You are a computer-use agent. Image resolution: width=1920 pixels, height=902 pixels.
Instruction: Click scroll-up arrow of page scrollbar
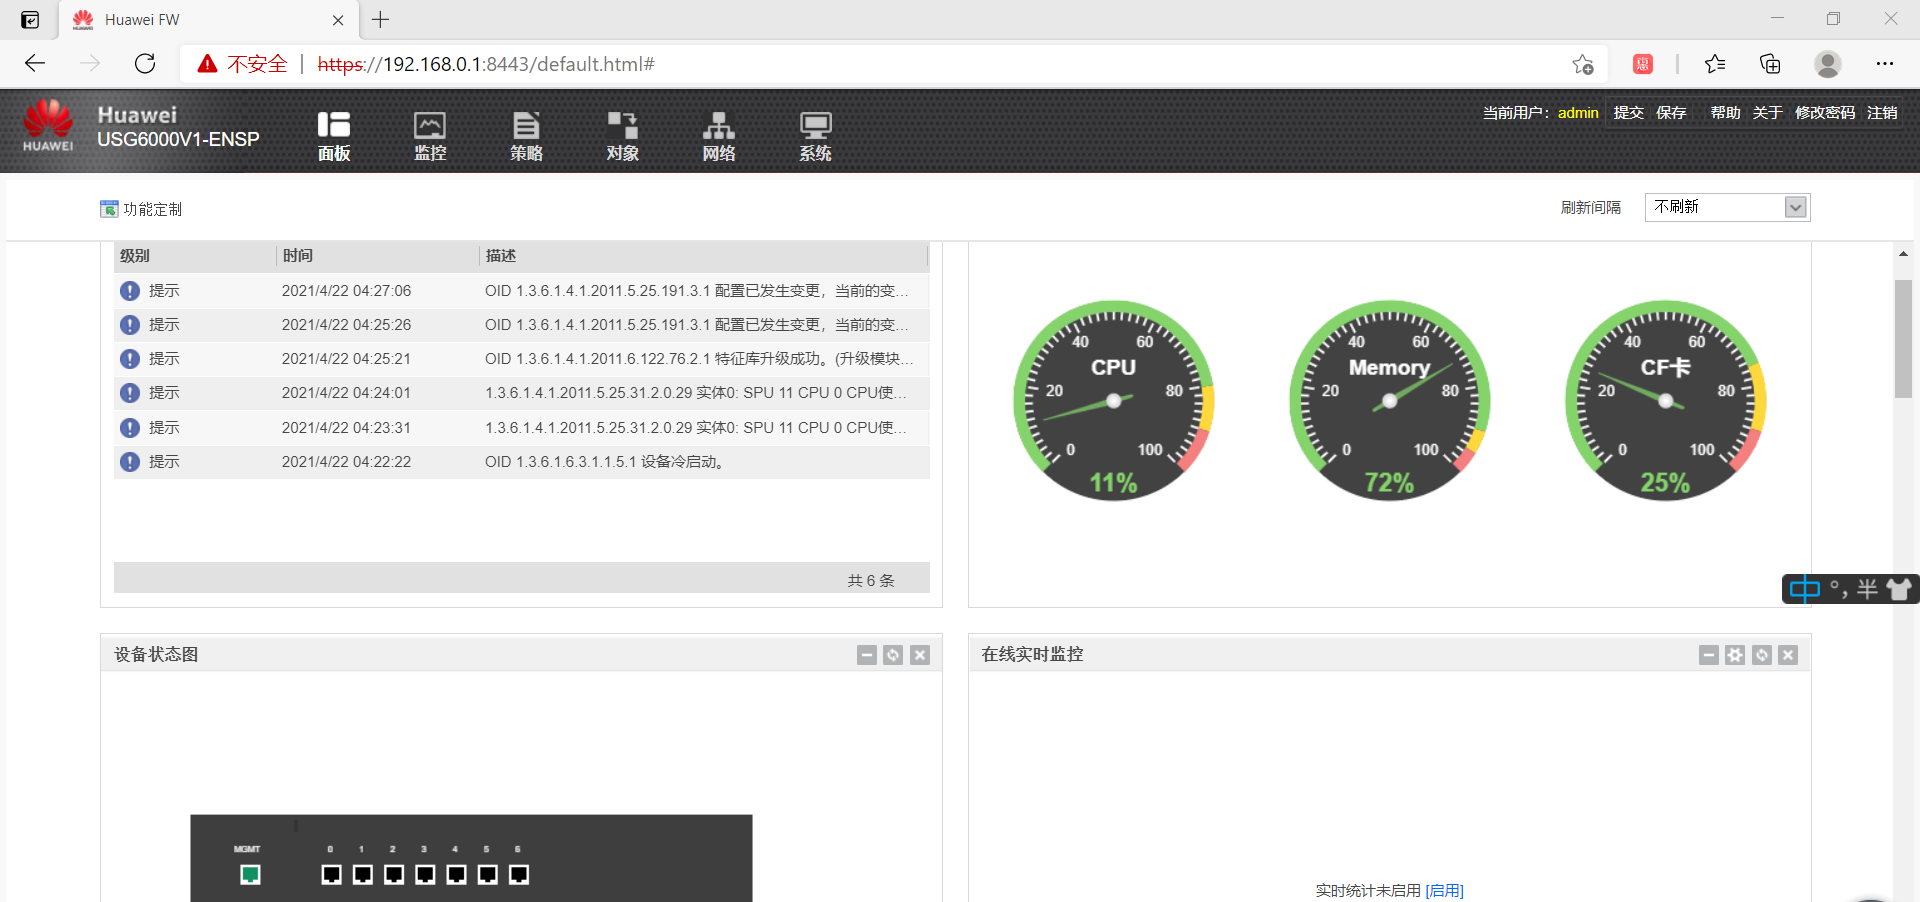[1903, 254]
